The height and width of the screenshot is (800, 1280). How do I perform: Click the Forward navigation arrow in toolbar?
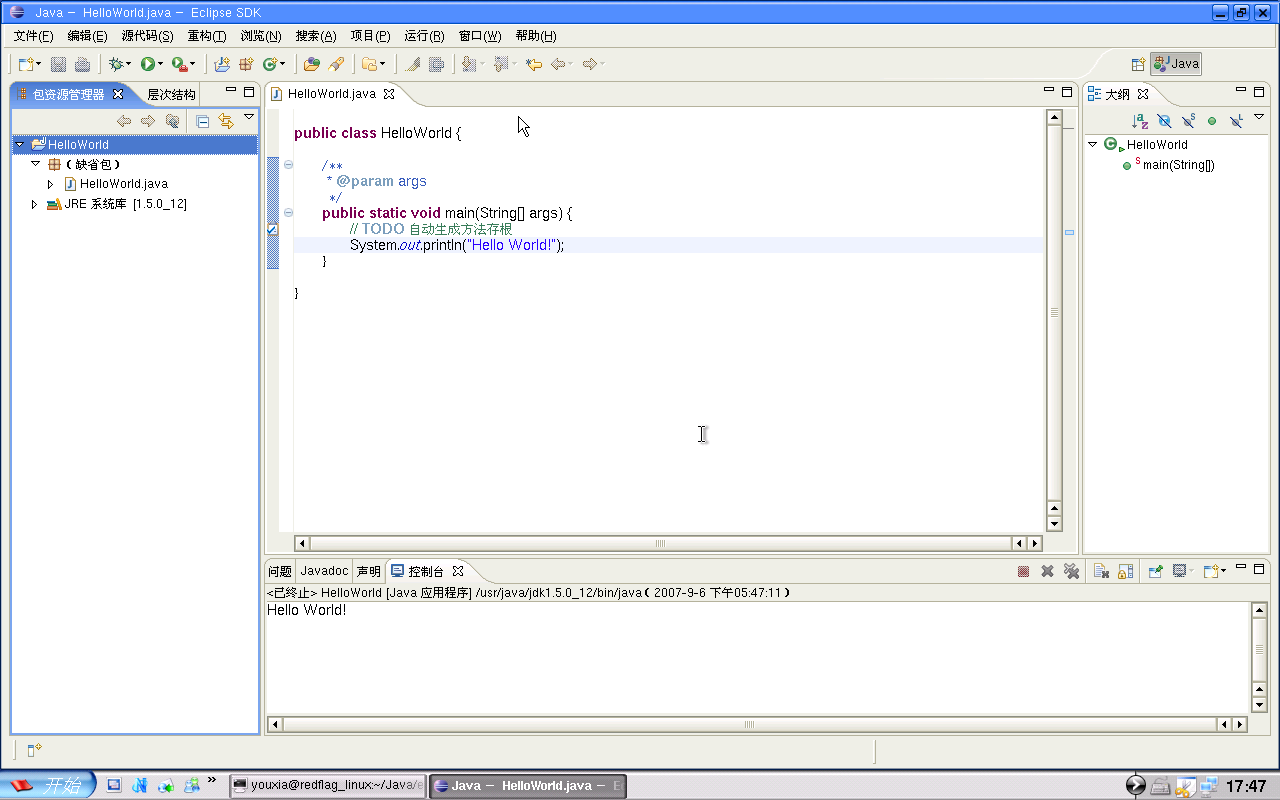click(x=590, y=64)
